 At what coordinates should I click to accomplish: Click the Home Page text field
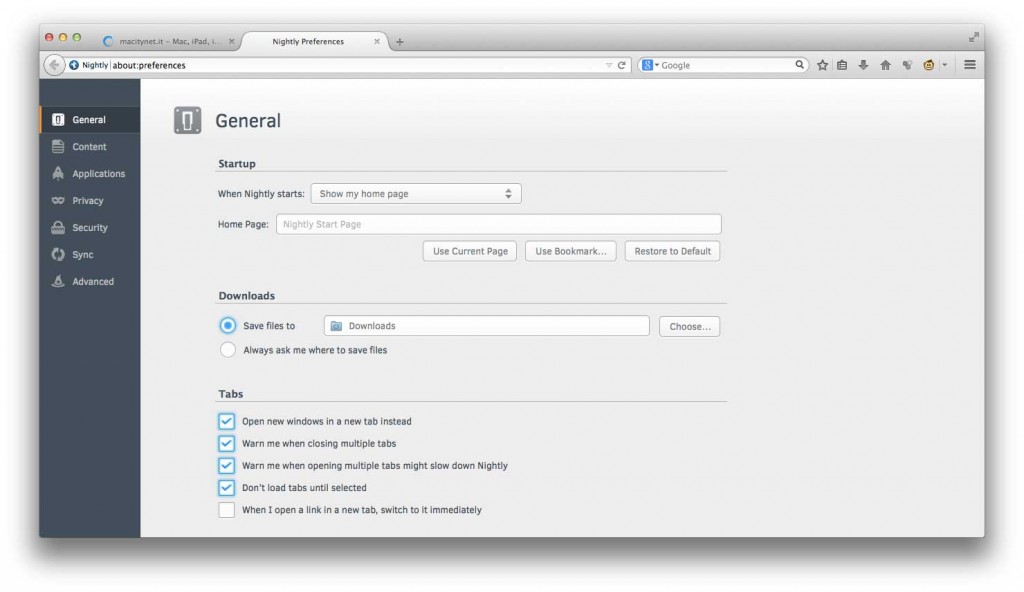[x=498, y=224]
